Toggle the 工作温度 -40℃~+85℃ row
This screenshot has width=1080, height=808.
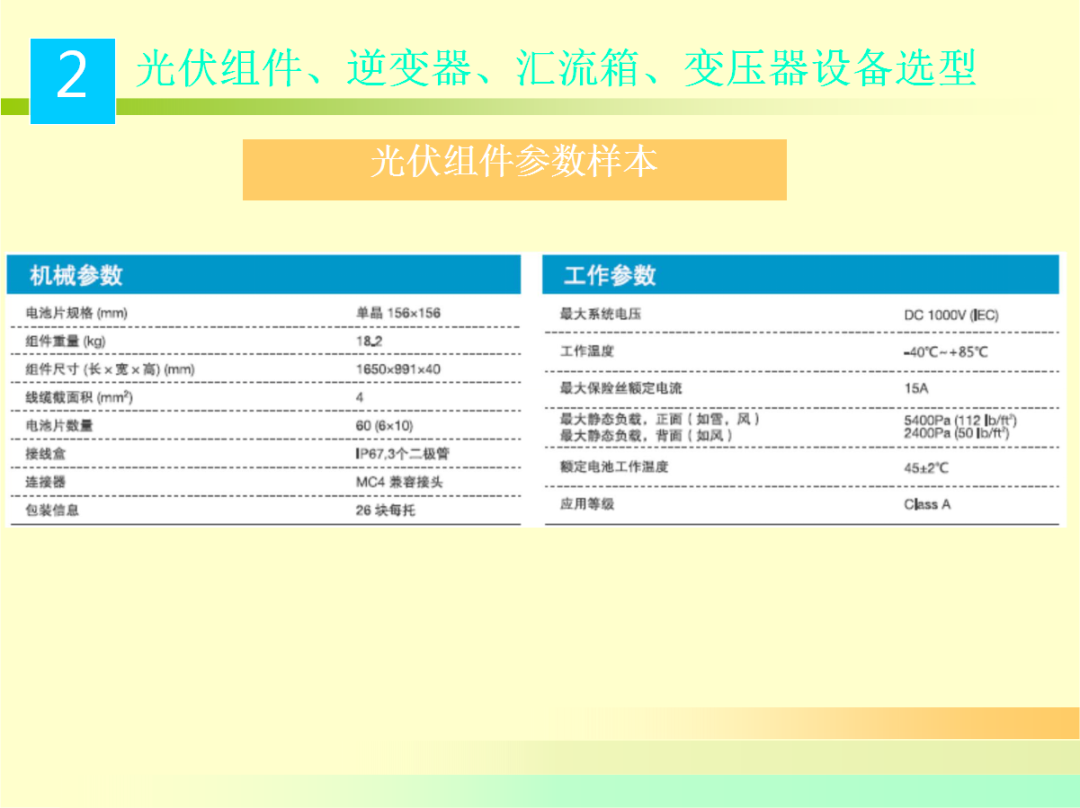750,351
